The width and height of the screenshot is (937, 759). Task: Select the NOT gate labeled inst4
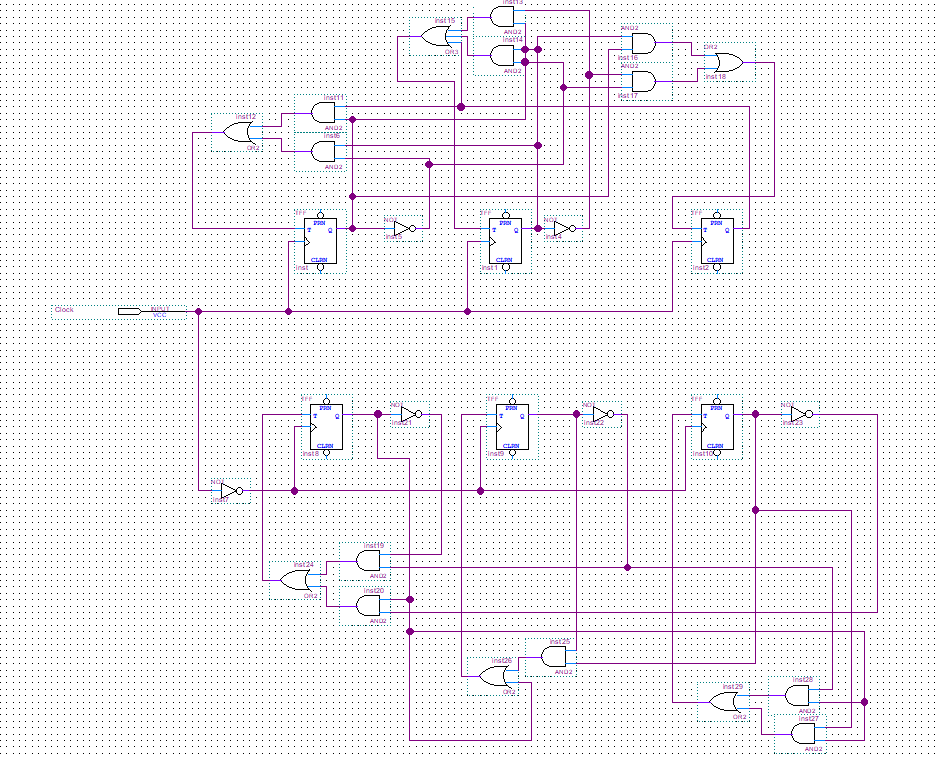(x=563, y=228)
